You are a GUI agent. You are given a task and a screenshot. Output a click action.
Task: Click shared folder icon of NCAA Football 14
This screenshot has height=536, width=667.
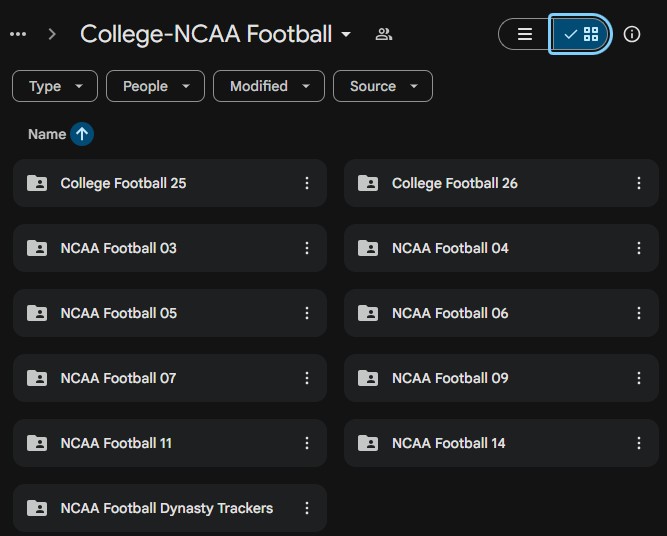(368, 443)
